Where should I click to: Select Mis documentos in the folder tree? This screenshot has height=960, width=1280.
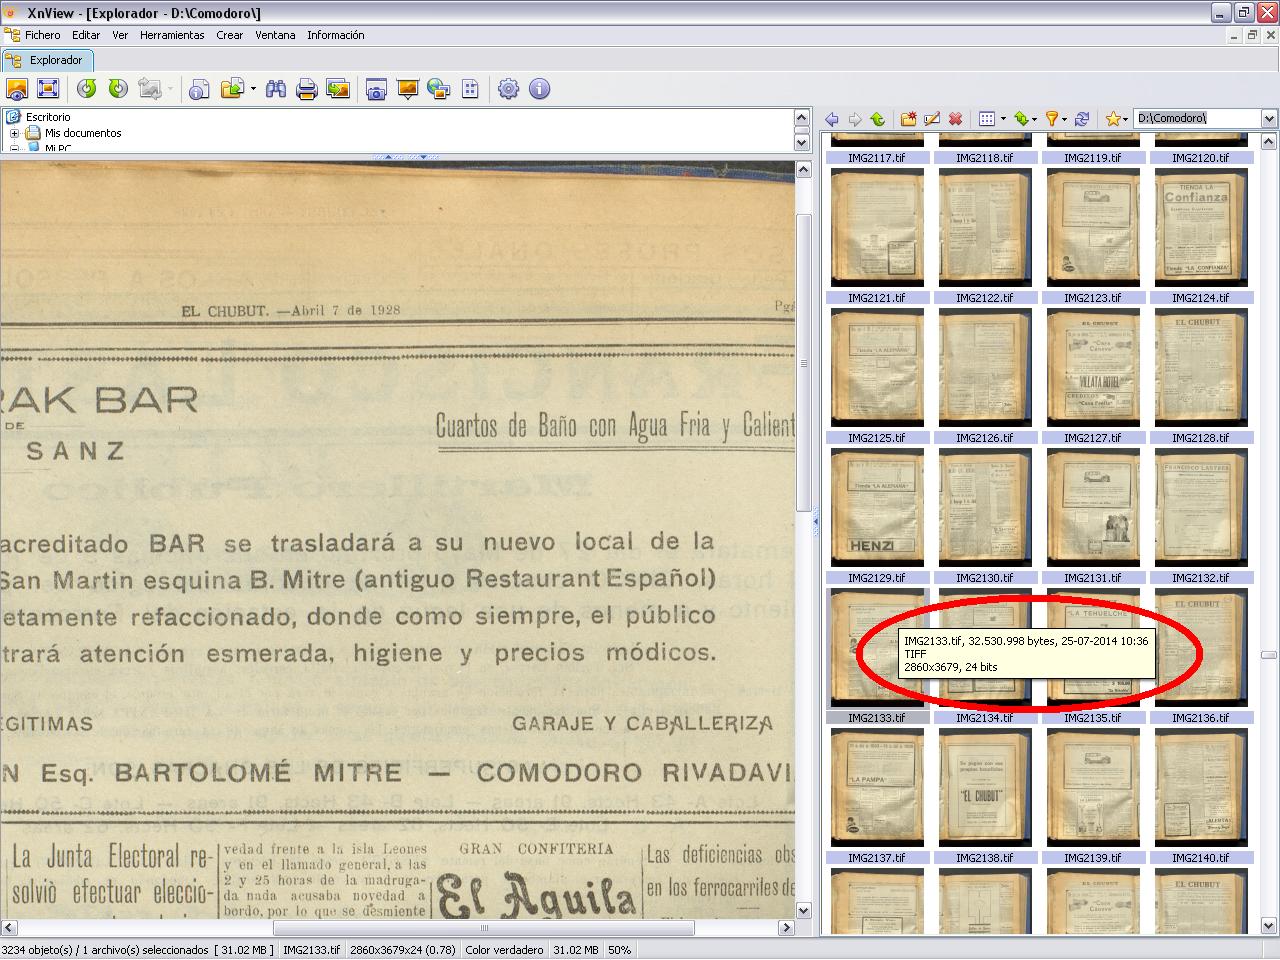[83, 133]
